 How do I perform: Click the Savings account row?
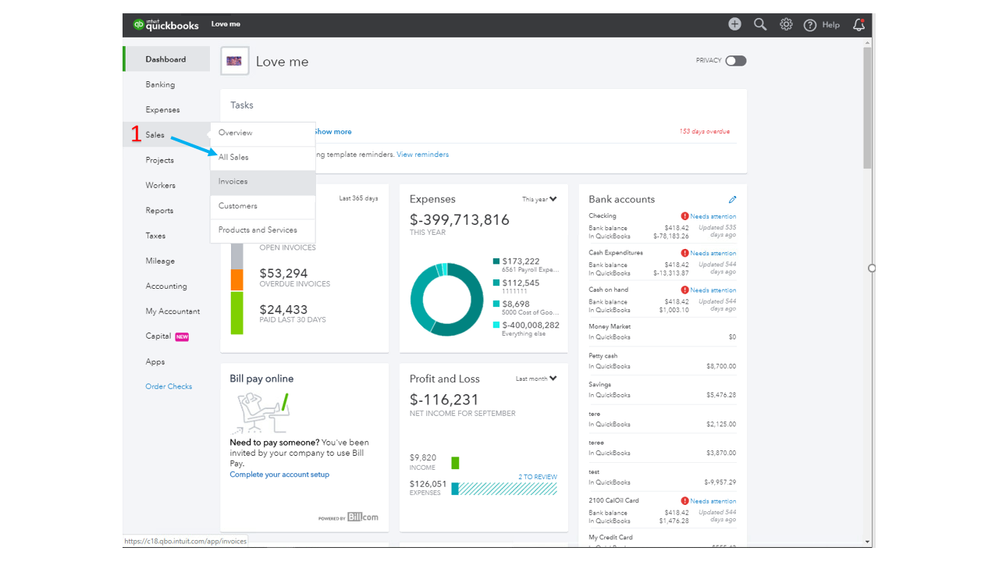[662, 390]
